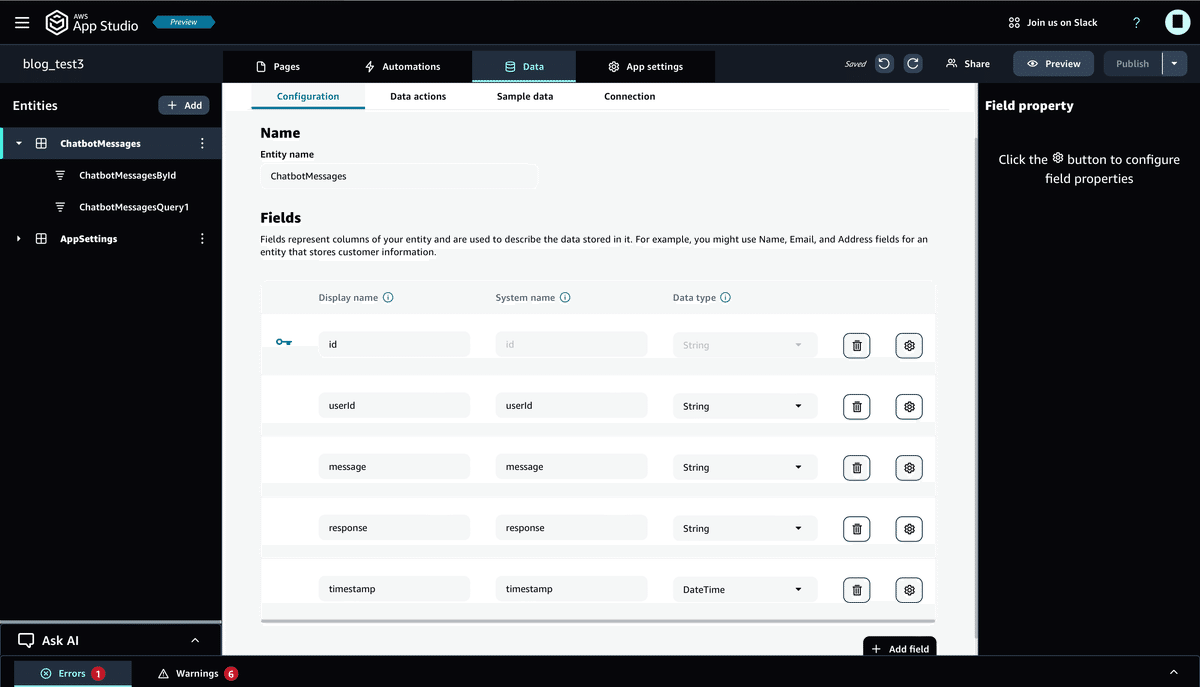
Task: Click the Entity name input field
Action: tap(399, 175)
